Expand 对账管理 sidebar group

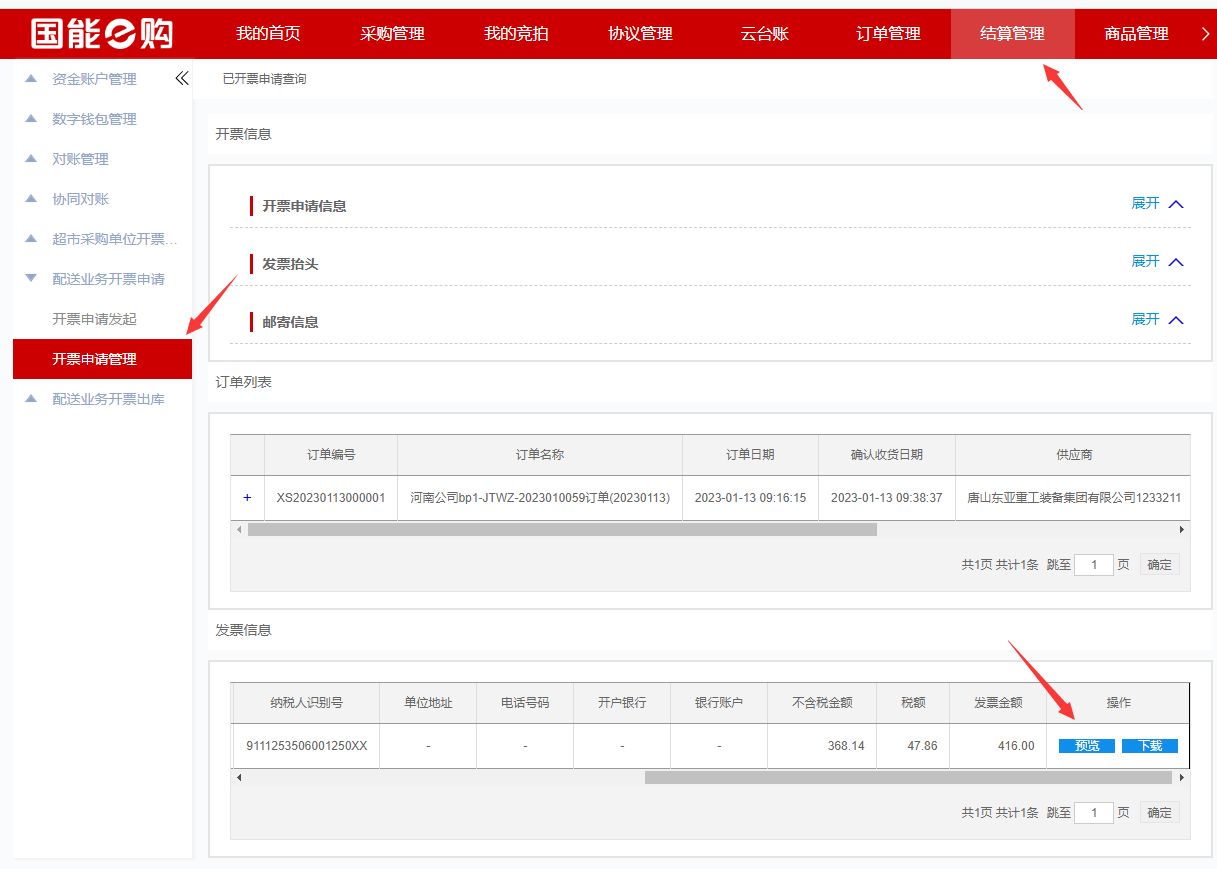tap(80, 159)
